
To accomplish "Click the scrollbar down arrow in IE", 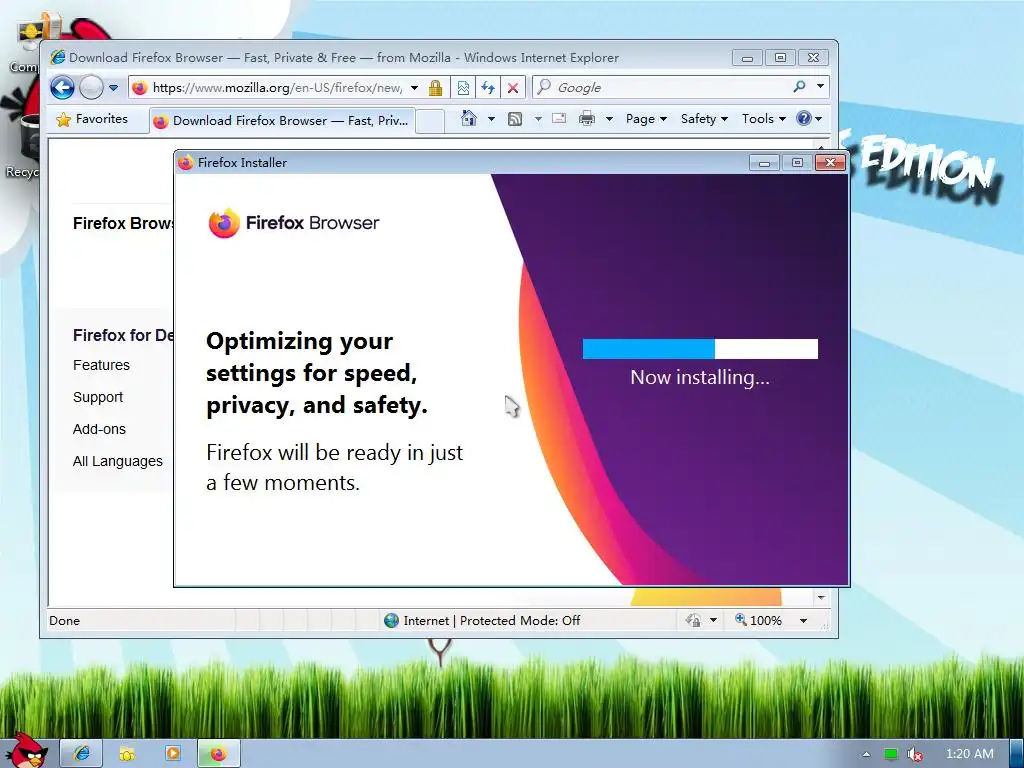I will [822, 597].
